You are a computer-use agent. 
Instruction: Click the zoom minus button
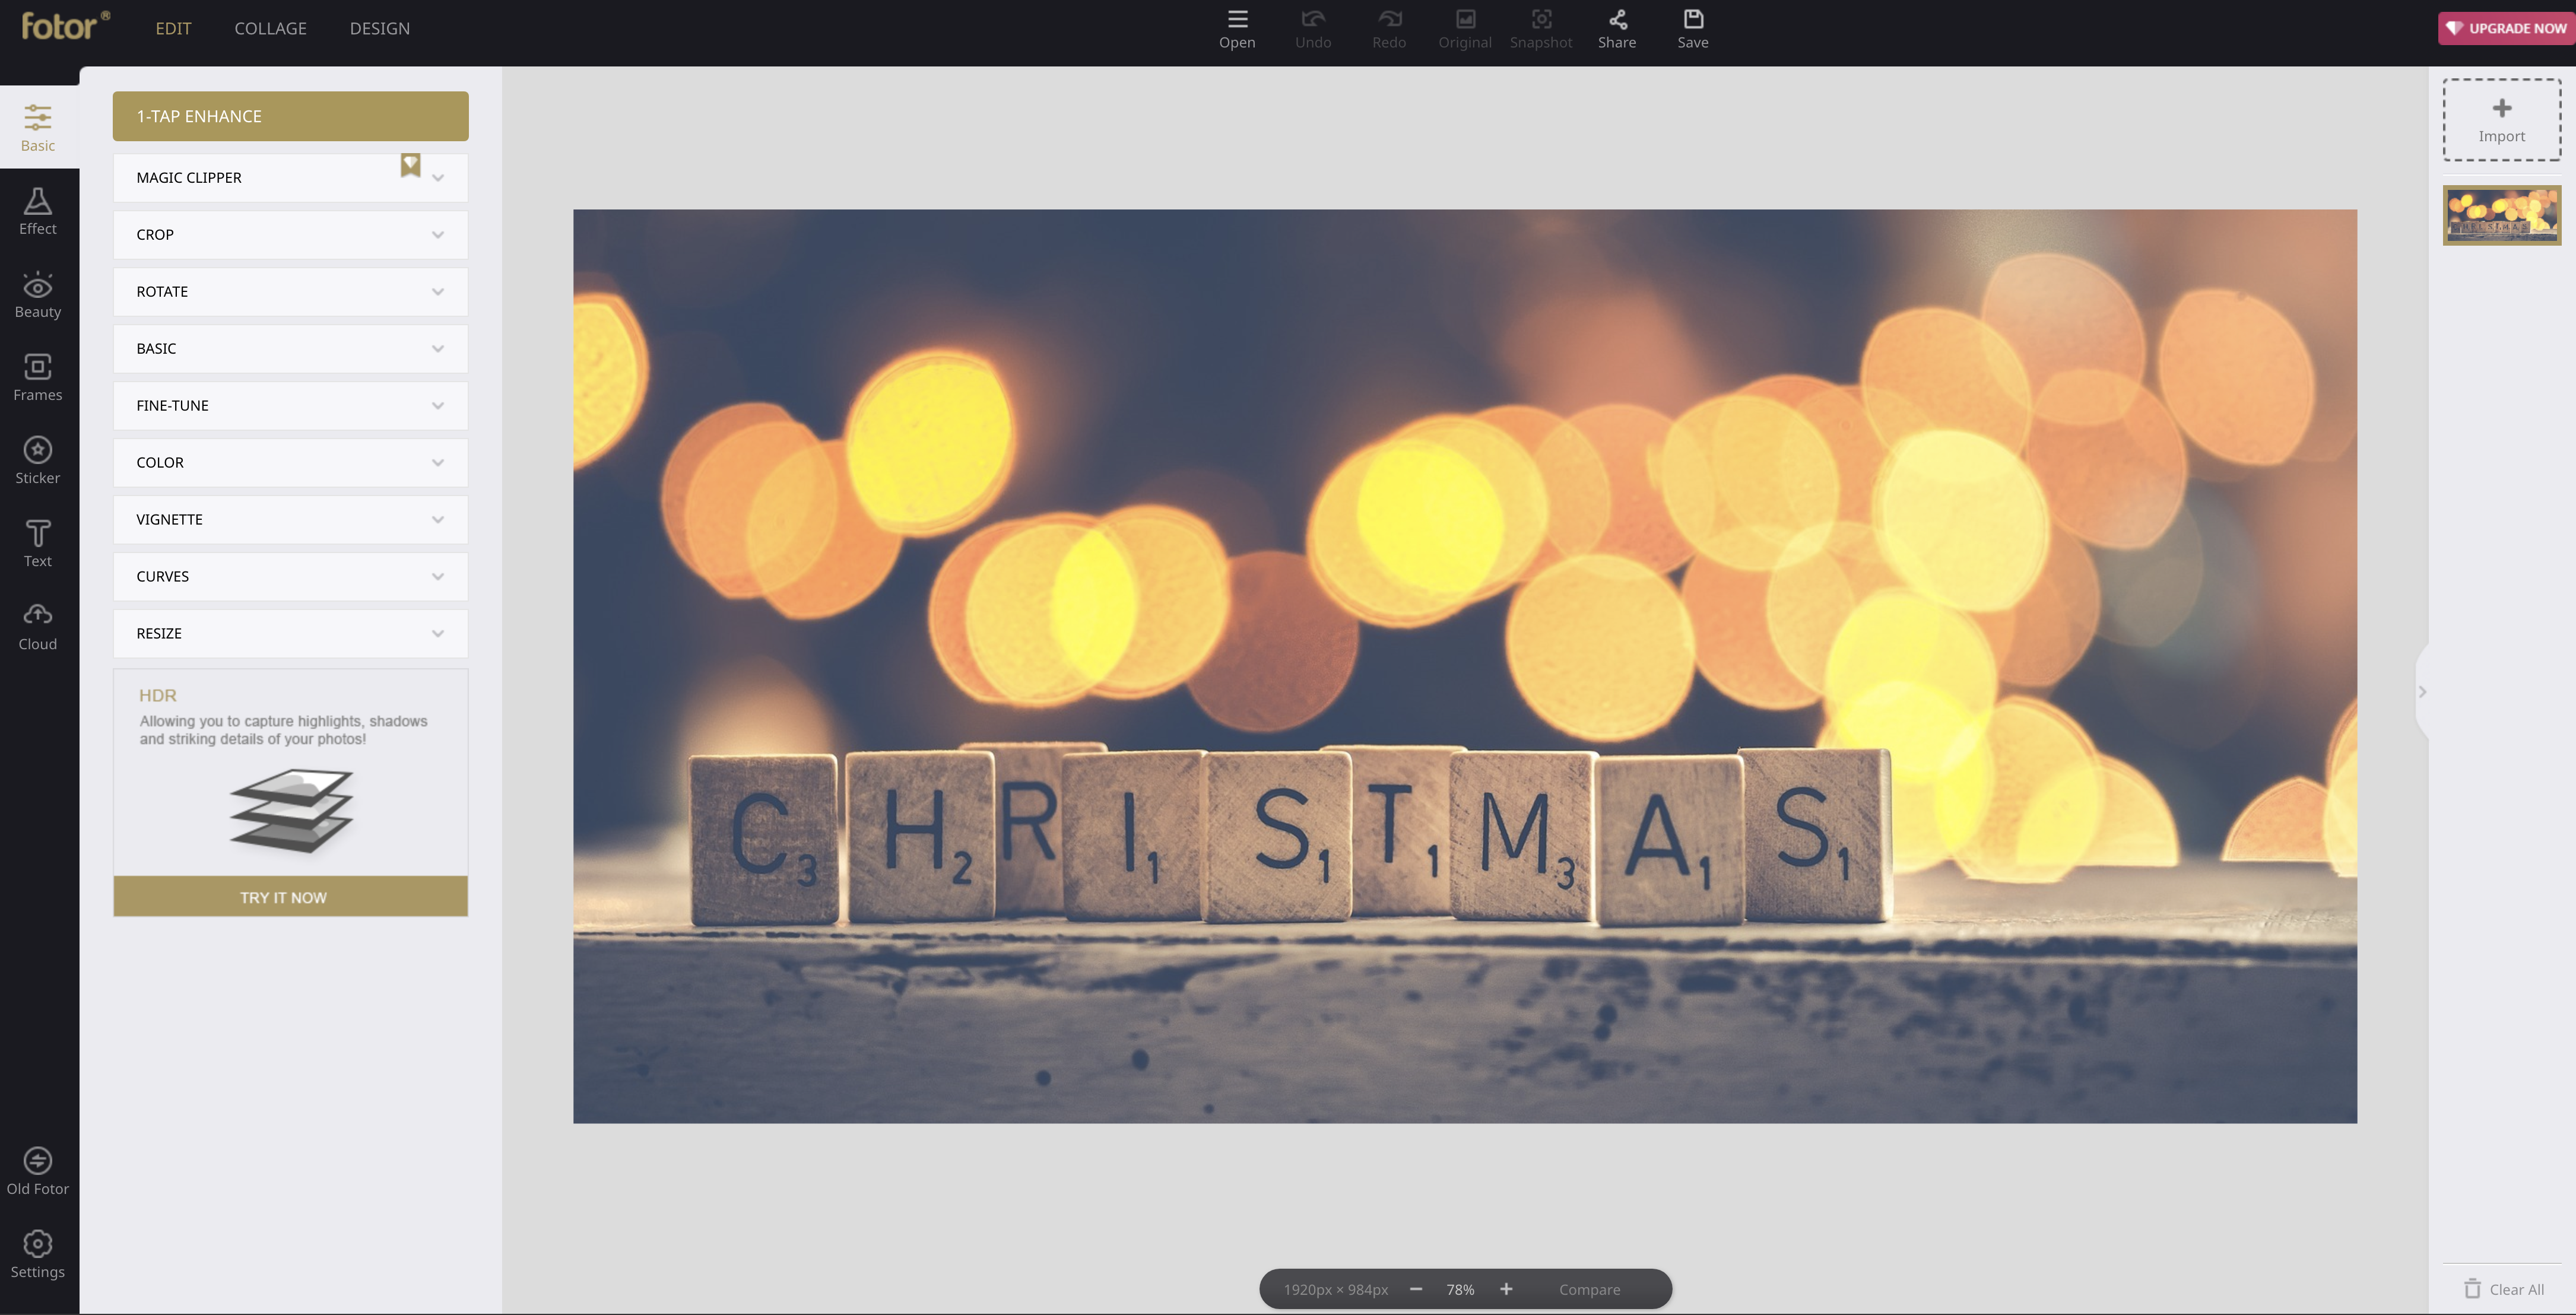(x=1417, y=1288)
